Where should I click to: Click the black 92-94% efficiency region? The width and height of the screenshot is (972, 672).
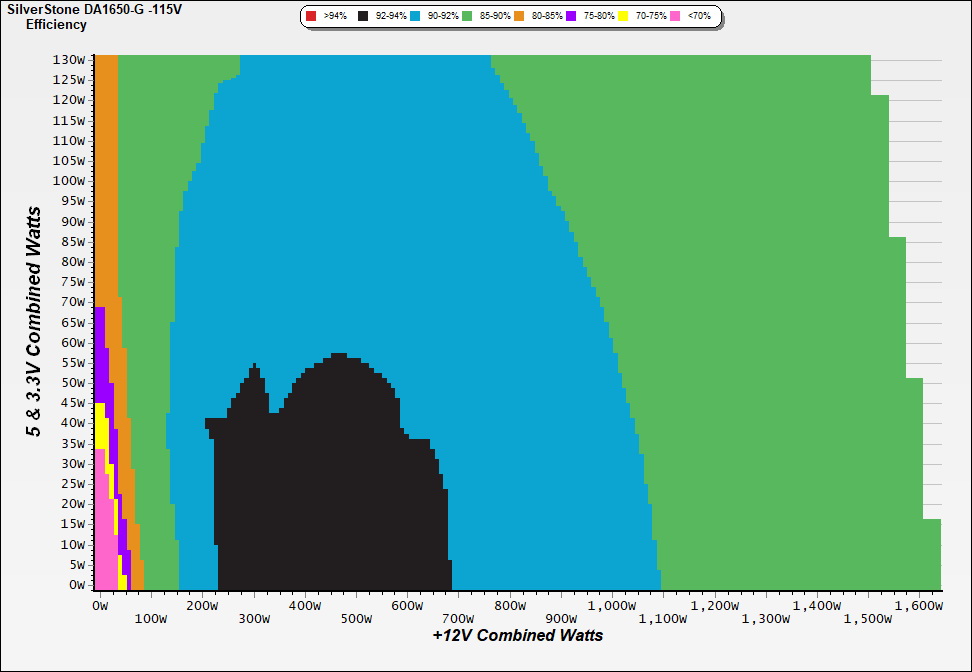point(340,480)
